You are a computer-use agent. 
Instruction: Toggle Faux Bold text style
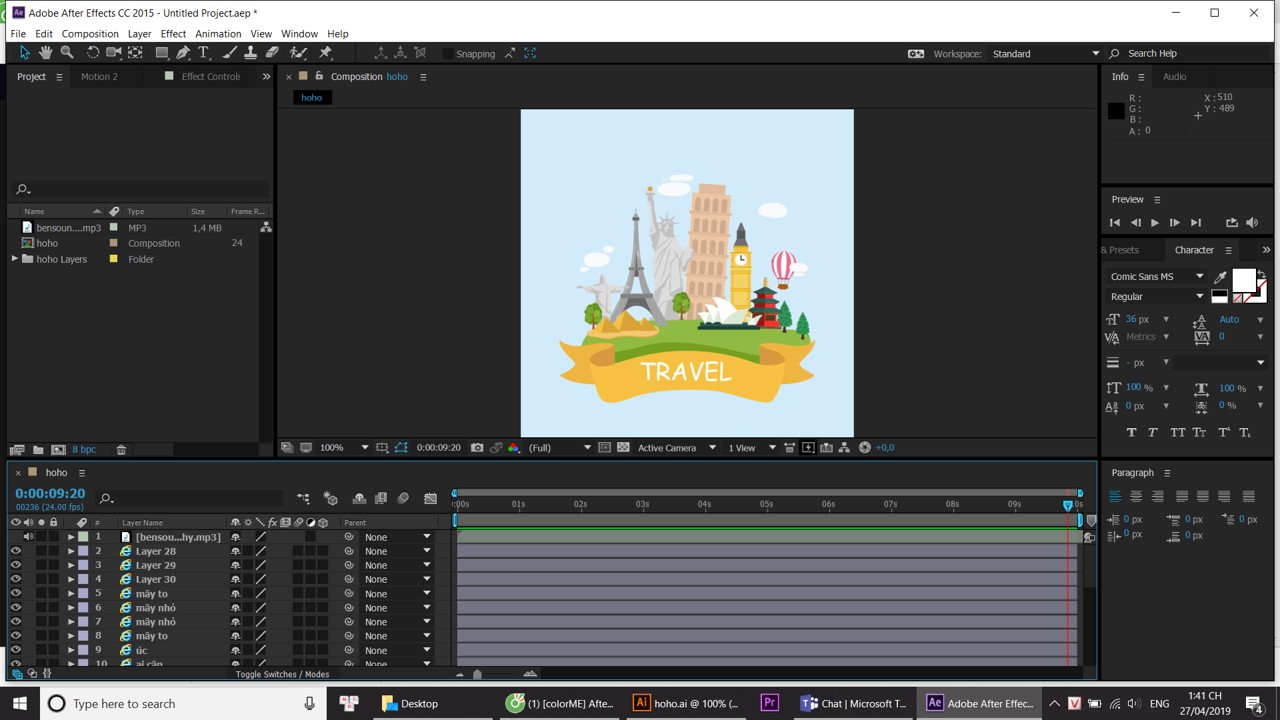pos(1131,433)
